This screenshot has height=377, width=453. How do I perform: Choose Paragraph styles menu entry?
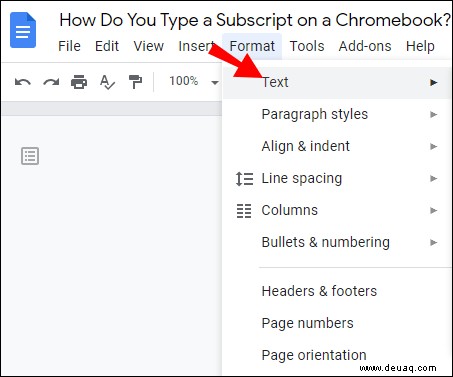click(x=337, y=114)
